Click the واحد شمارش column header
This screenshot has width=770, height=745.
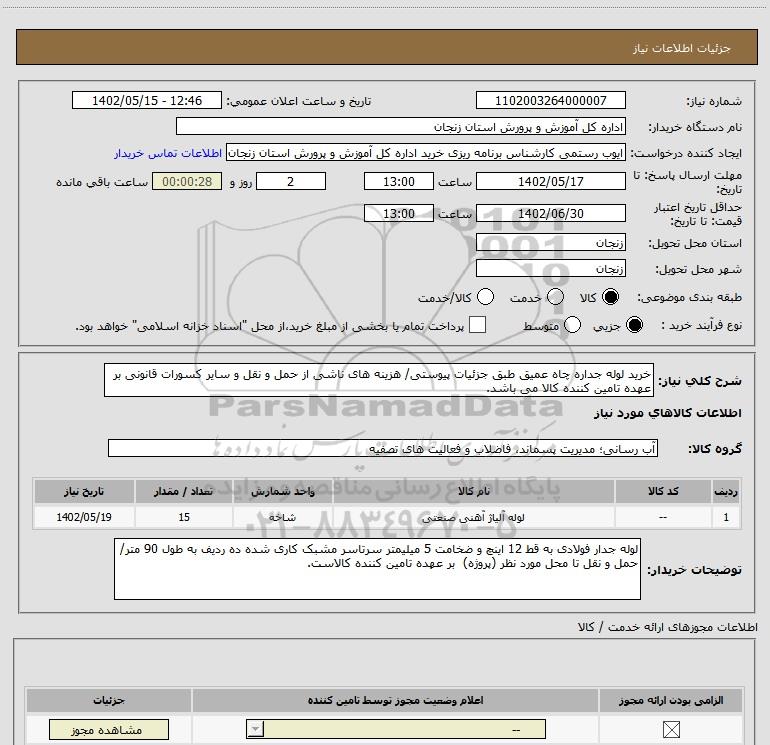pos(282,492)
